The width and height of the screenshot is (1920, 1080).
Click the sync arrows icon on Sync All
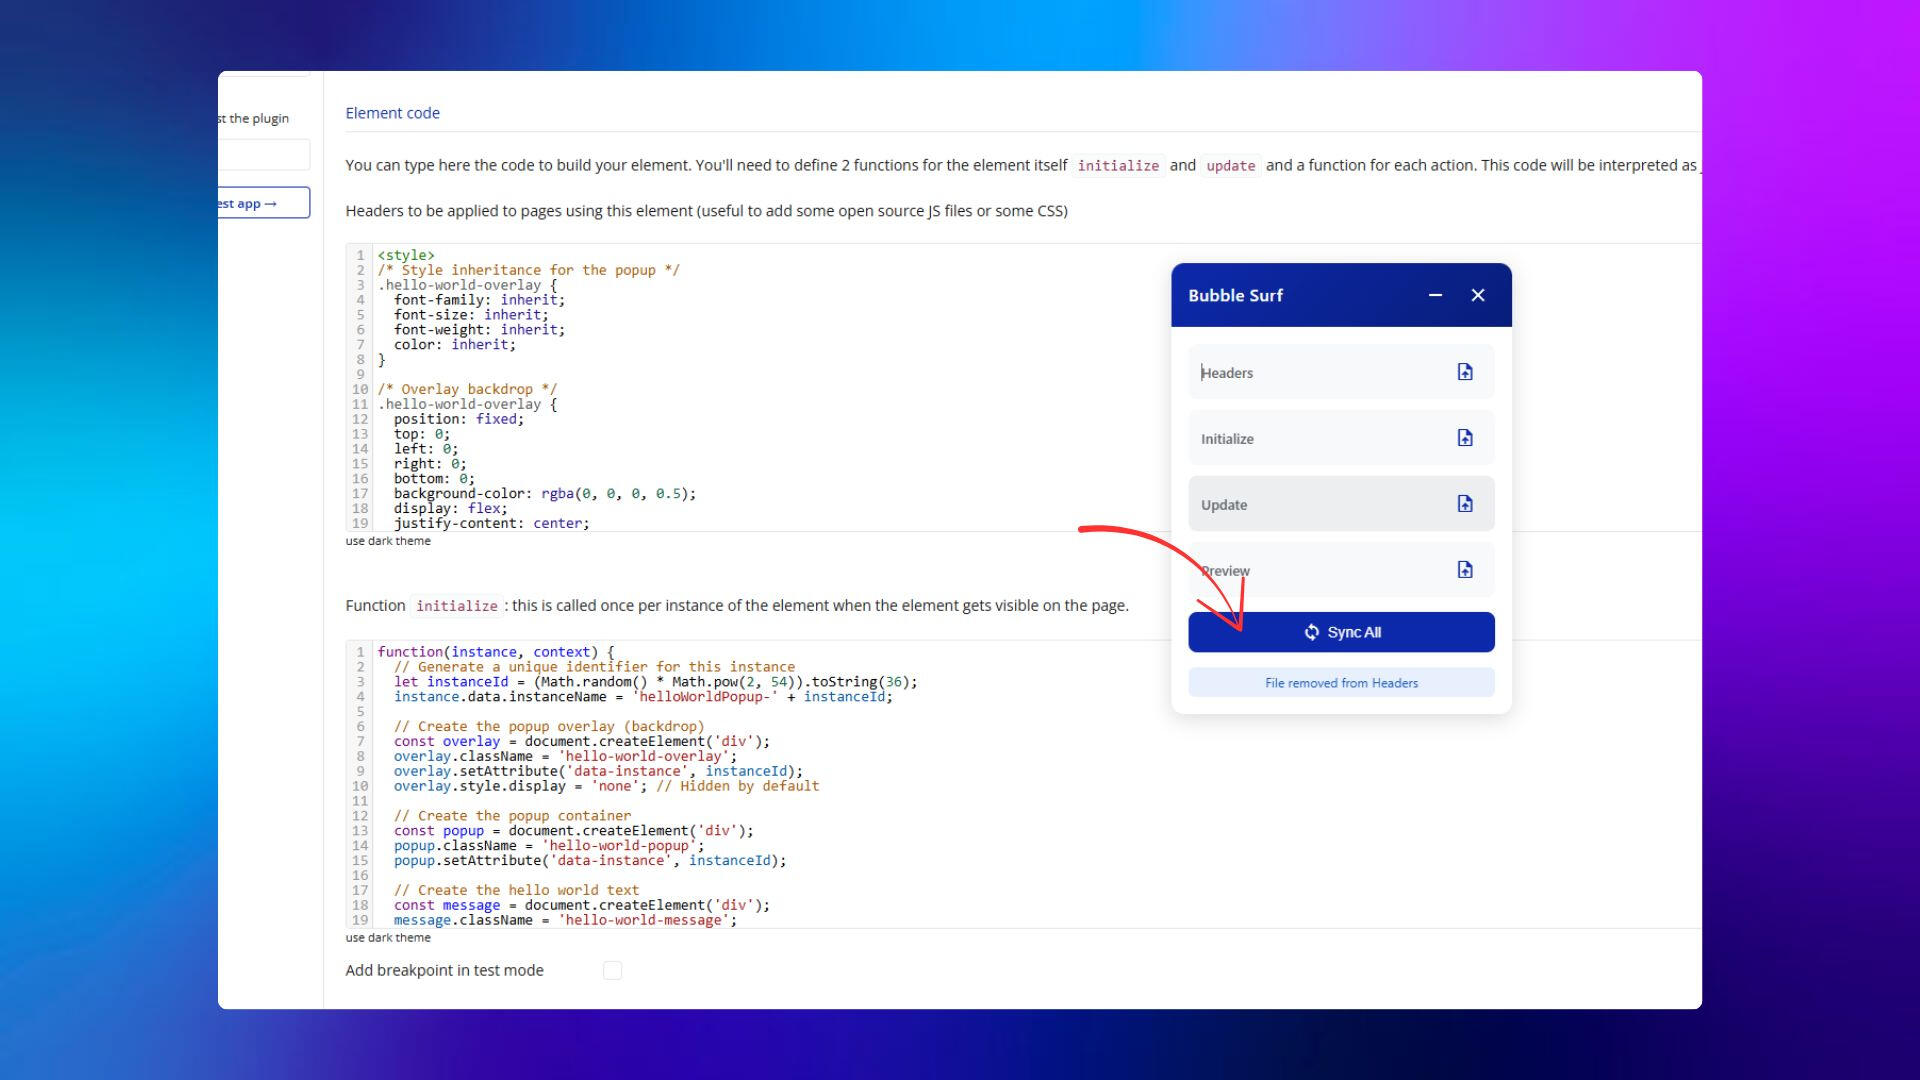coord(1311,632)
